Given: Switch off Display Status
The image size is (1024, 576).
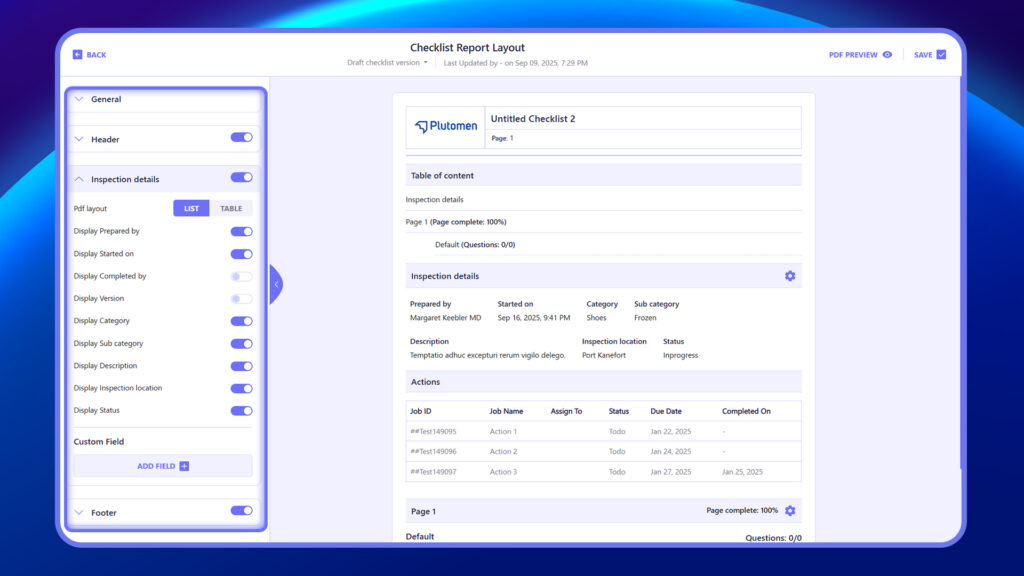Looking at the screenshot, I should [241, 411].
